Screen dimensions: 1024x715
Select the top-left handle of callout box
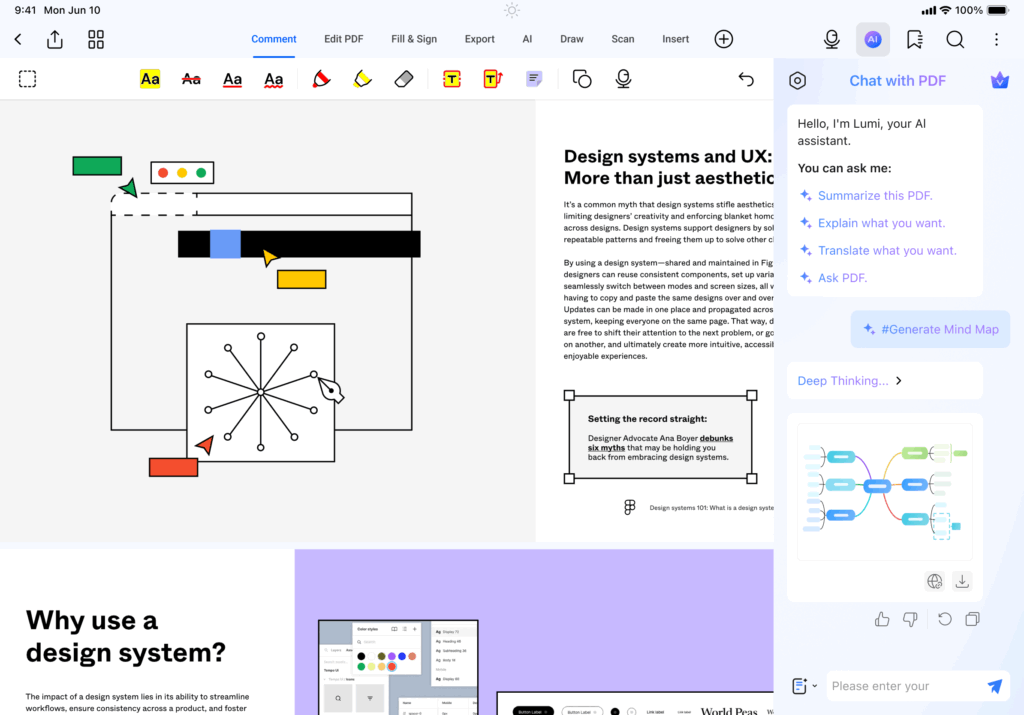click(x=569, y=395)
